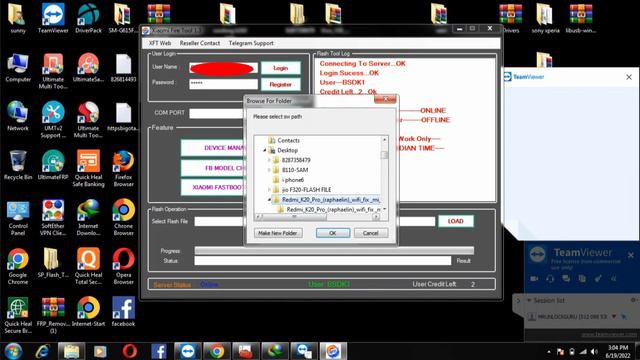Launch SoftEther VPN Client shortcut
640x360 pixels.
pos(53,217)
